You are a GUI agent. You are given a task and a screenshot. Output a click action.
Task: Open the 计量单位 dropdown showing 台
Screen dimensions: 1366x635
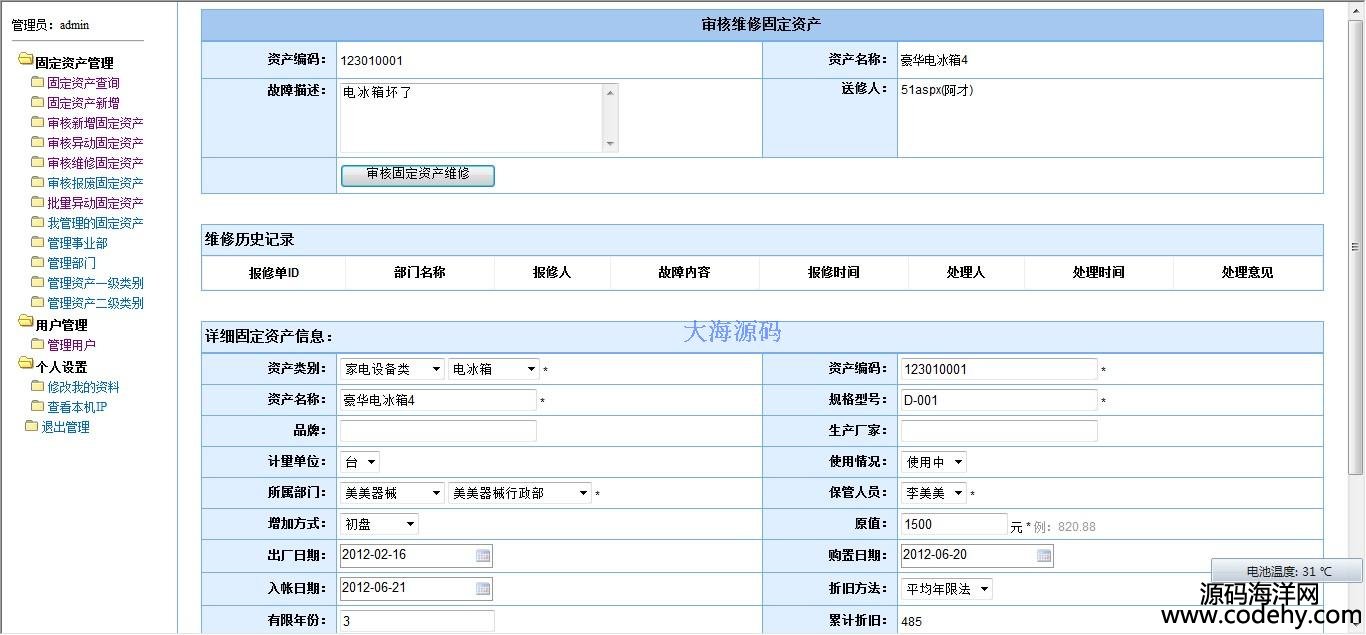point(360,462)
